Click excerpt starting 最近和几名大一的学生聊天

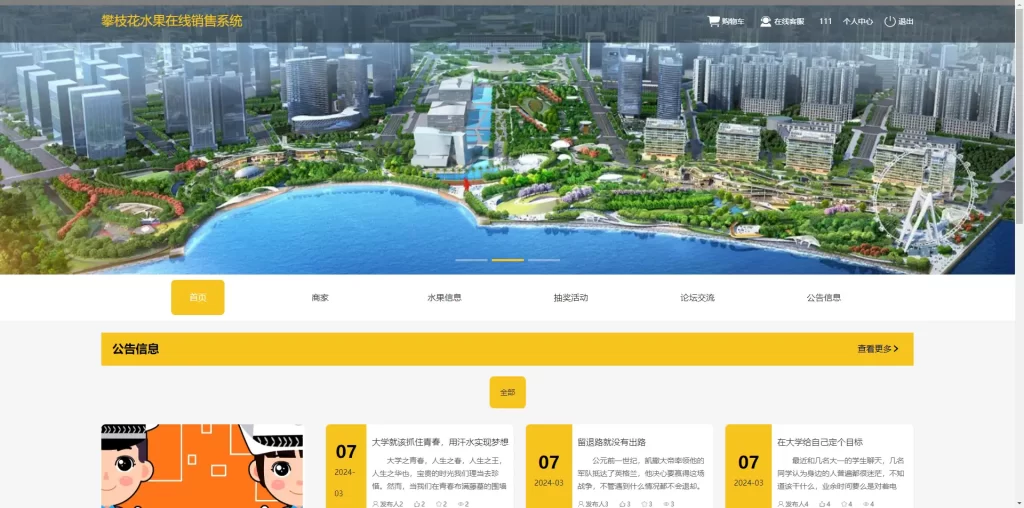coord(840,473)
